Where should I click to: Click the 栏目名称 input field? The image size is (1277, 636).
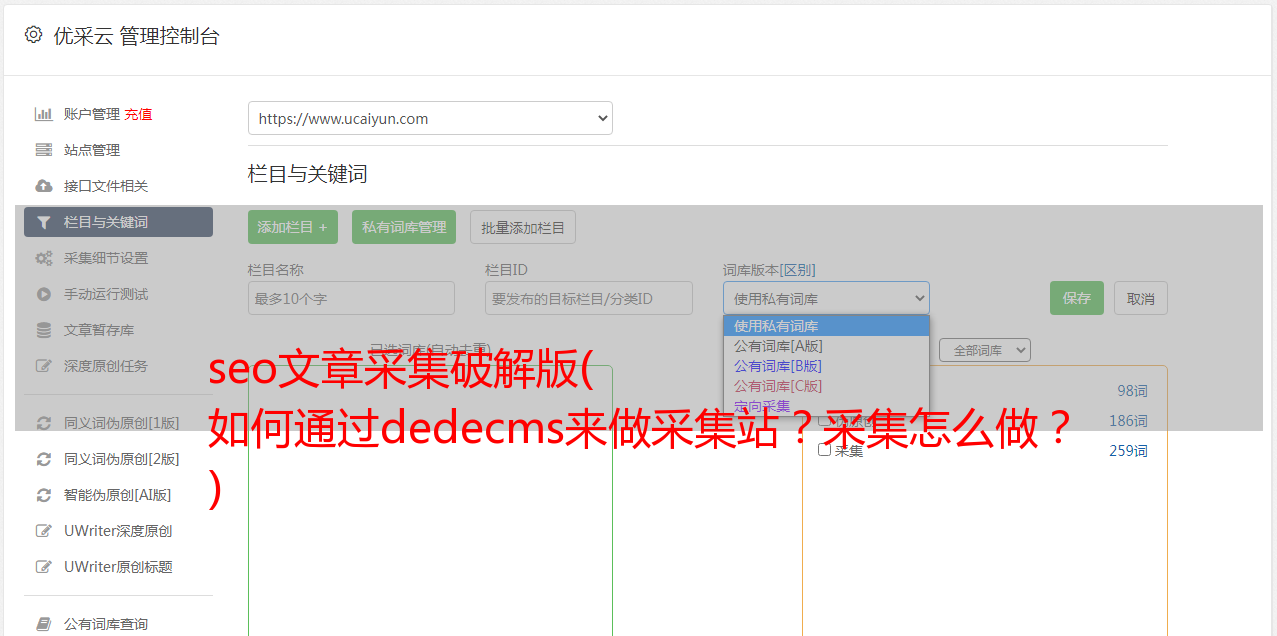coord(351,298)
